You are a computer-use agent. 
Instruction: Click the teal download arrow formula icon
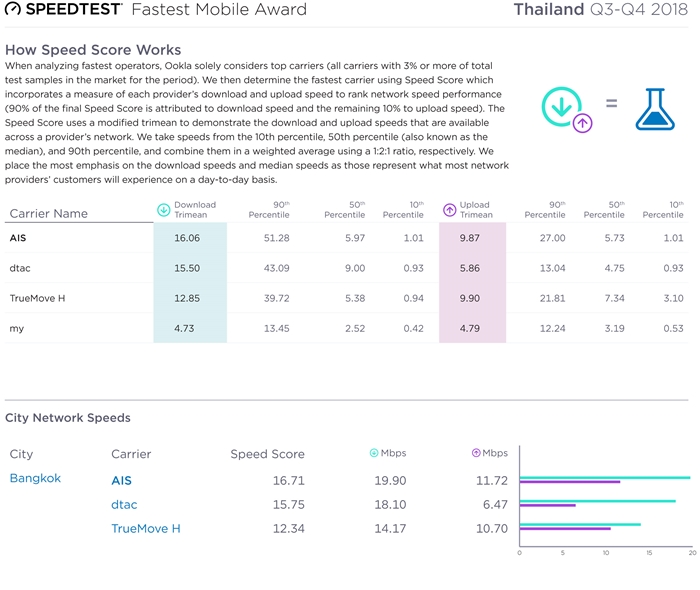[562, 107]
